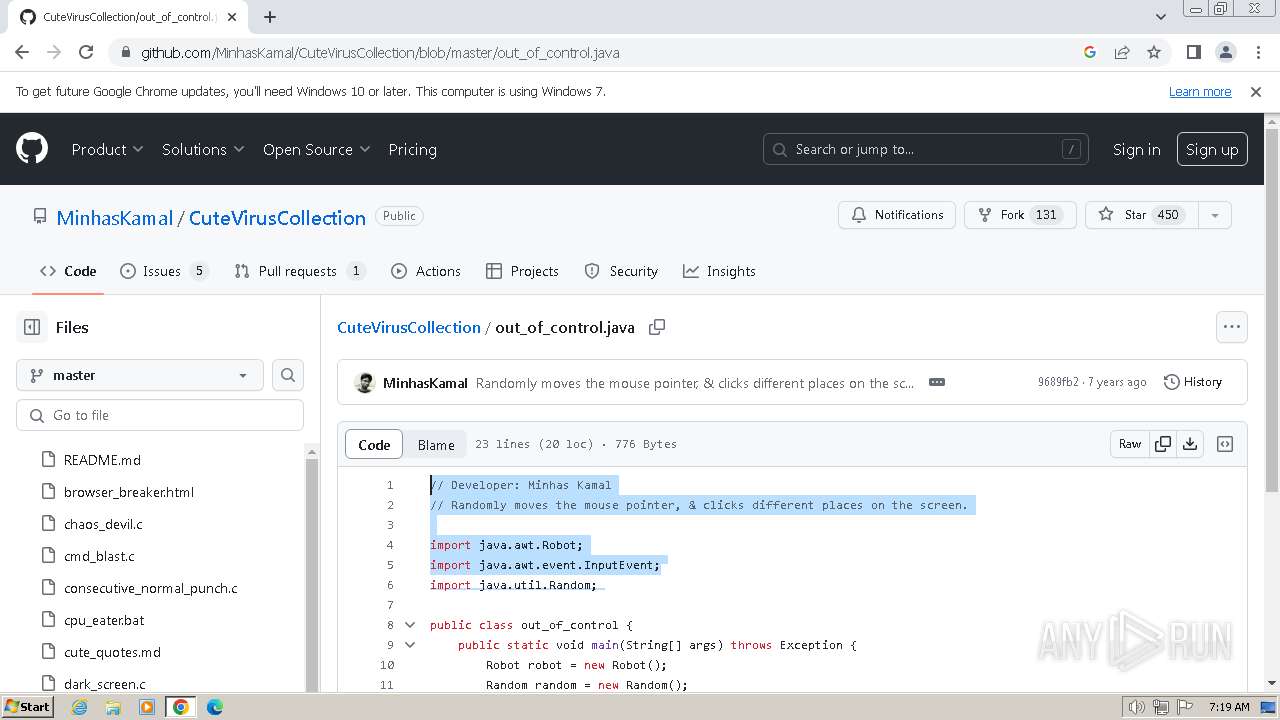Expand commit message ellipsis
Screen dimensions: 1280x720
(x=937, y=382)
